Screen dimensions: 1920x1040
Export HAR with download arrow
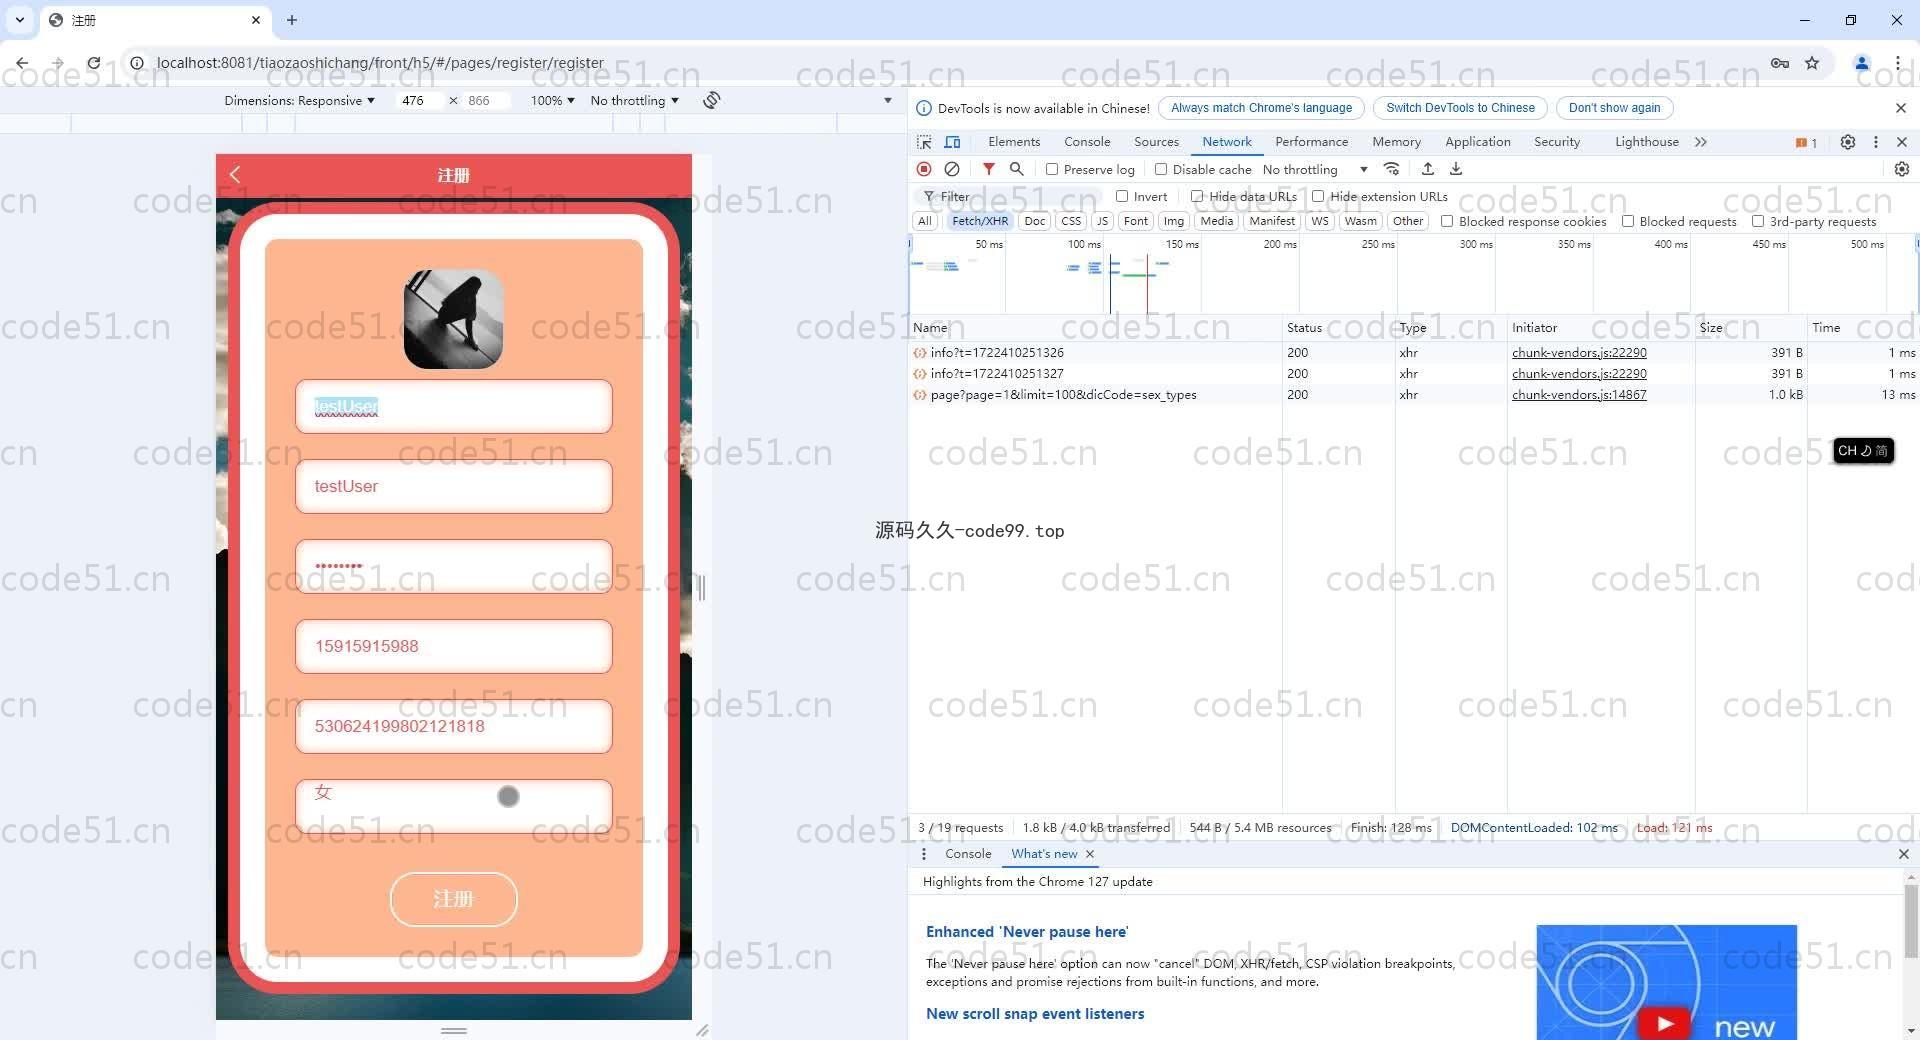coord(1456,169)
